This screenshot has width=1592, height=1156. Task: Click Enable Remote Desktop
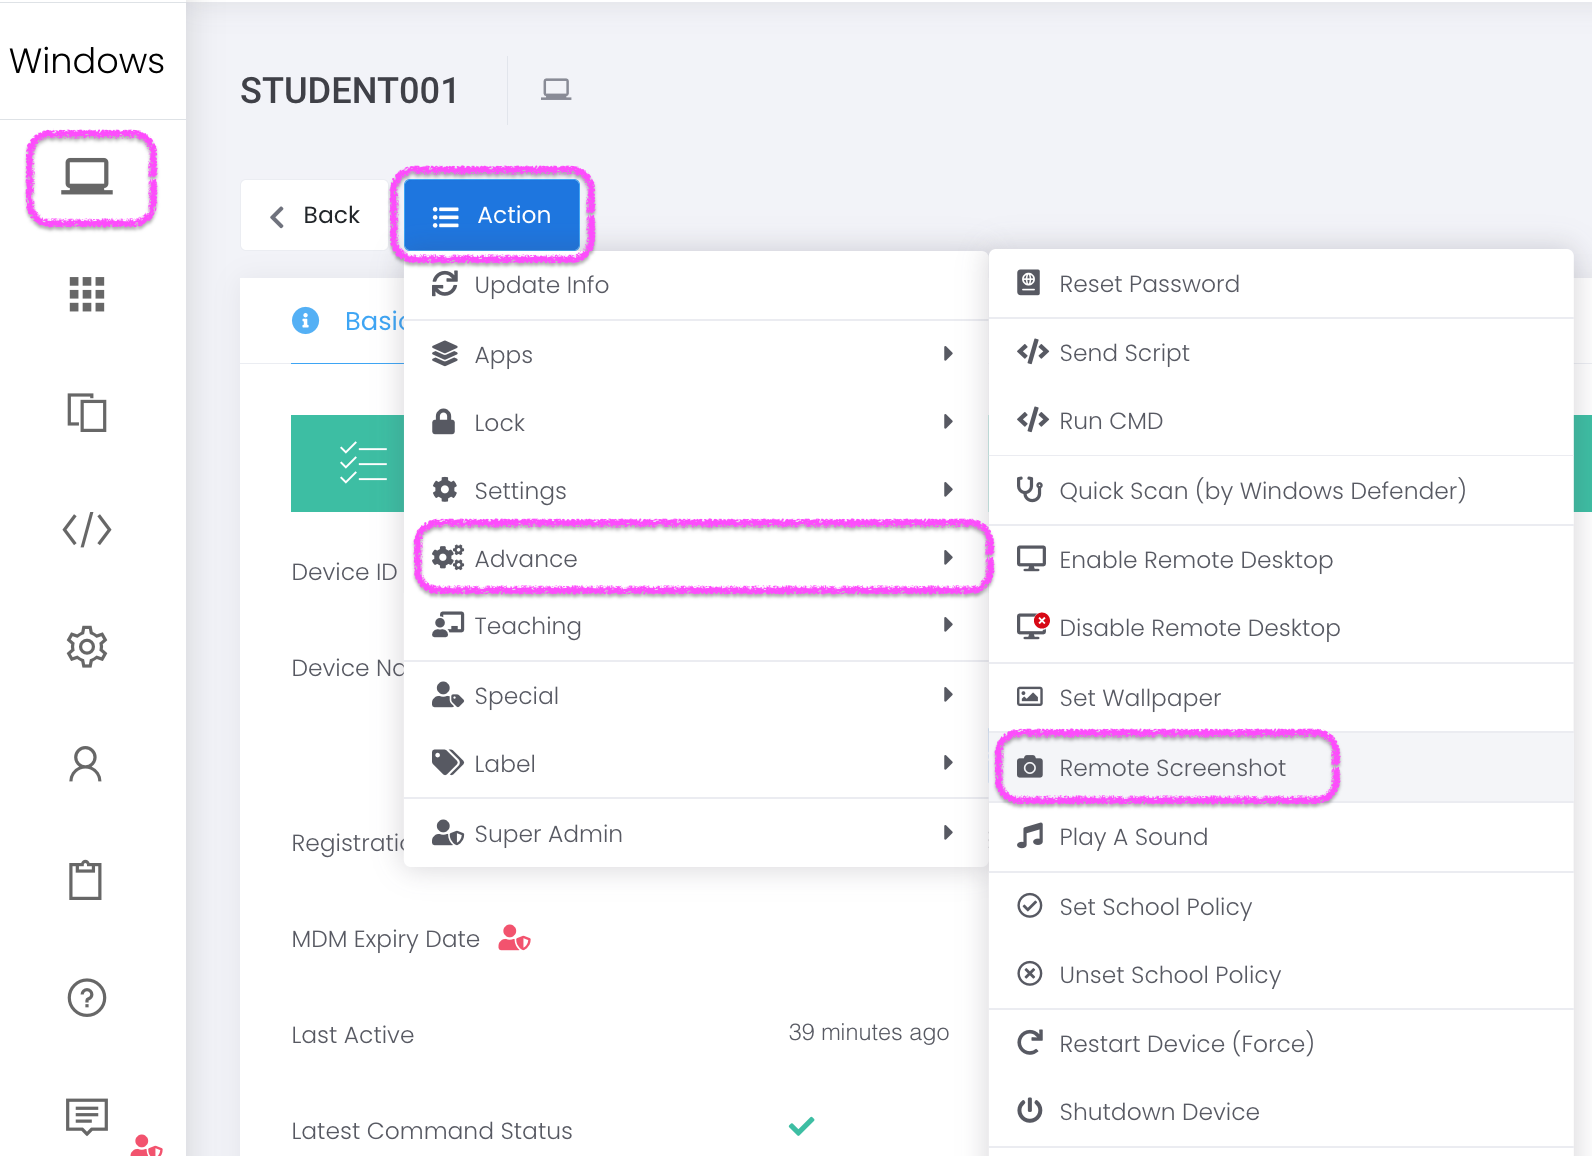pyautogui.click(x=1281, y=560)
